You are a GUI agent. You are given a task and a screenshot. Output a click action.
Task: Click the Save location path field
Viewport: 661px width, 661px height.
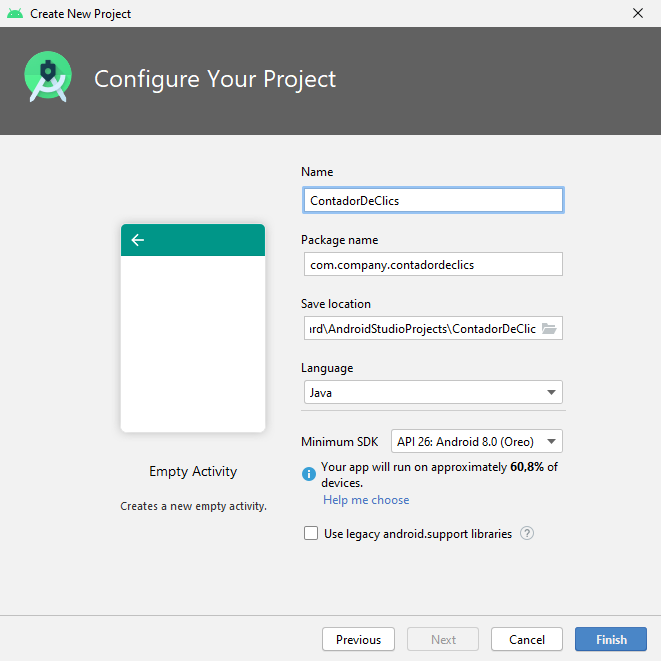click(420, 329)
